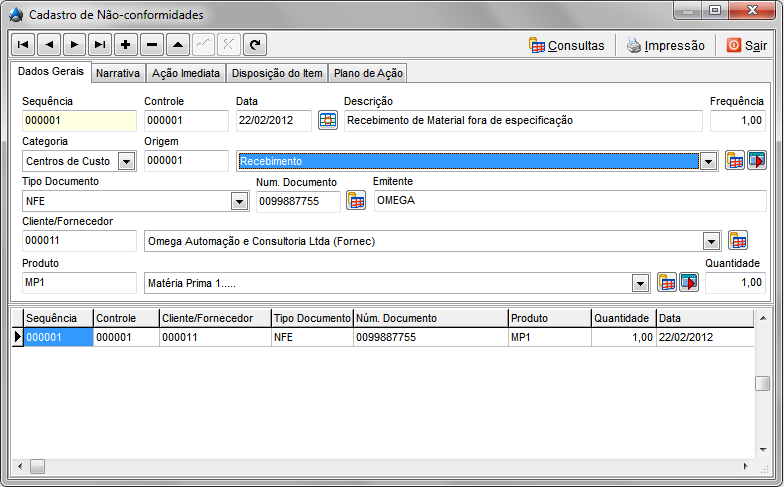This screenshot has width=784, height=487.
Task: Expand the Produto Matéria Prima dropdown
Action: (x=640, y=284)
